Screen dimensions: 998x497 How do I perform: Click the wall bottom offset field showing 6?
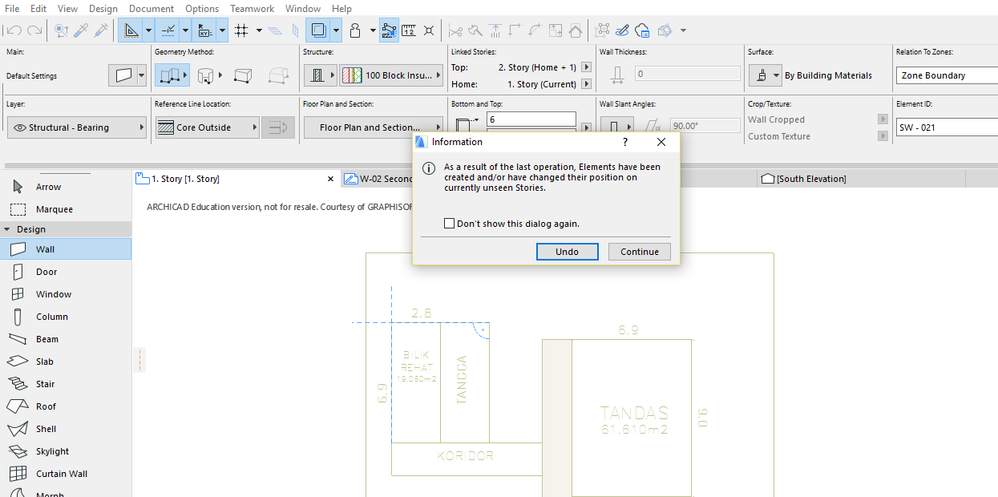(x=531, y=119)
